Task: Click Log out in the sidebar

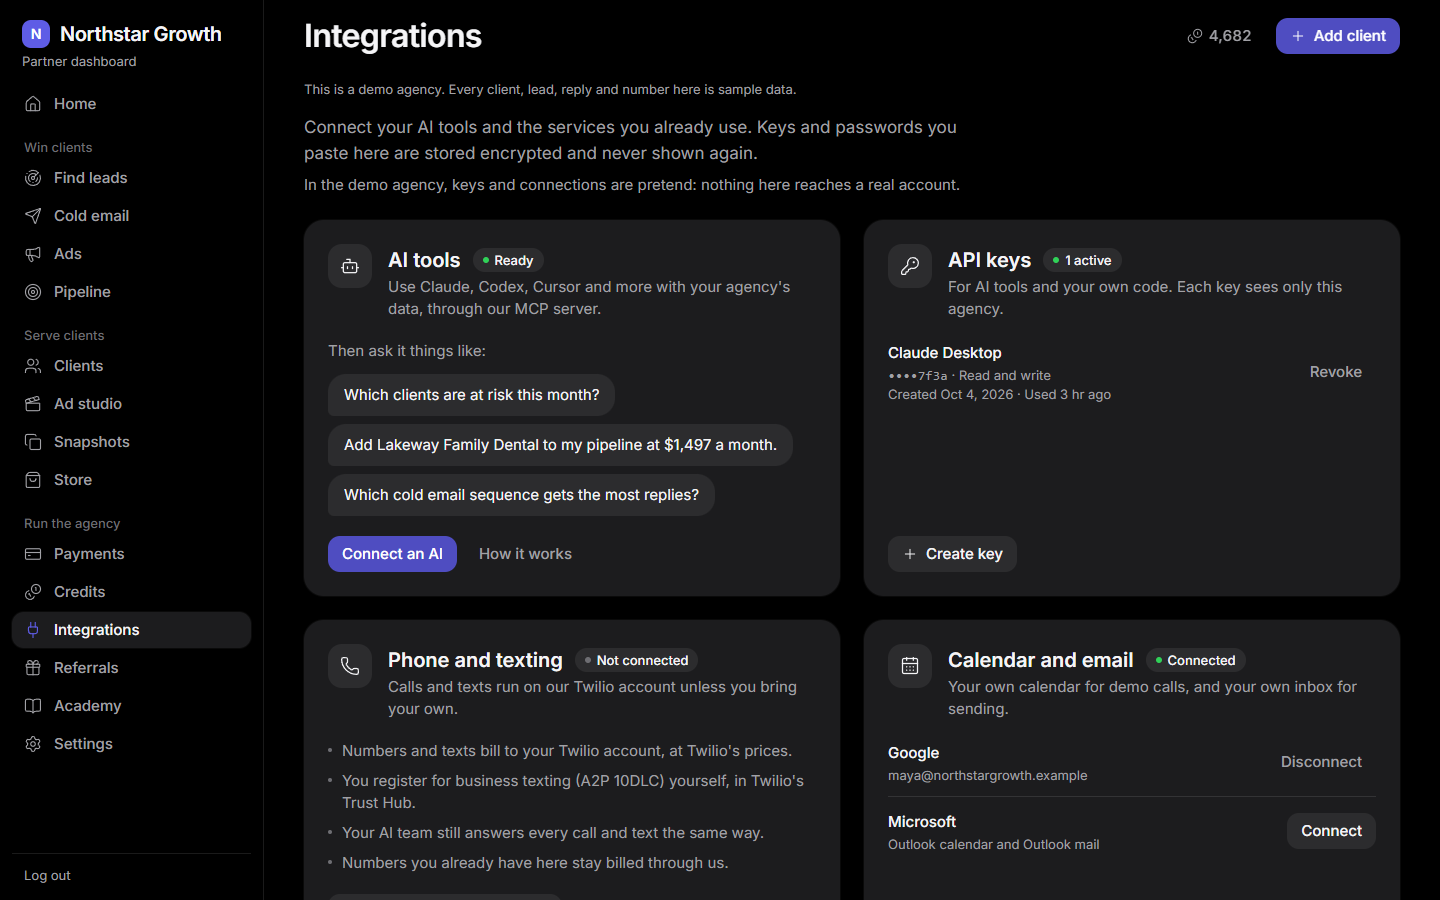Action: tap(47, 876)
